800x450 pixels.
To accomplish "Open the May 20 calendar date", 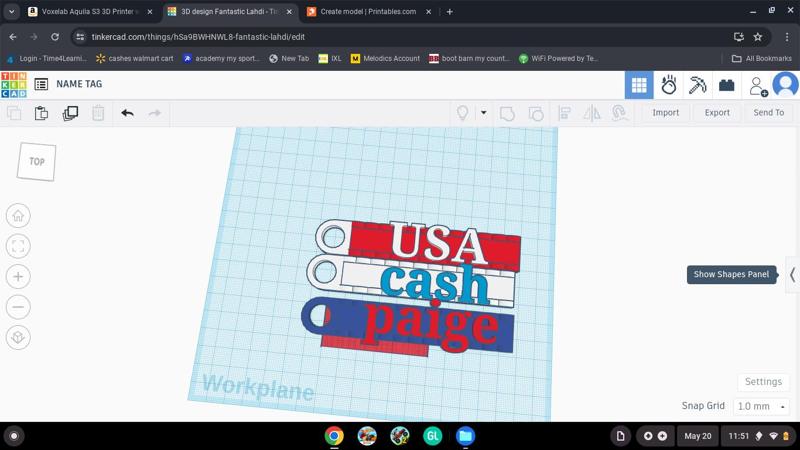I will pos(697,436).
